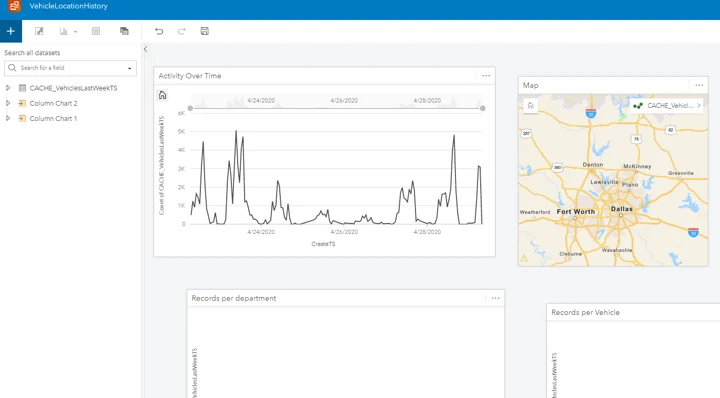720x398 pixels.
Task: Select the Column Chart 1 result icon
Action: coord(22,118)
